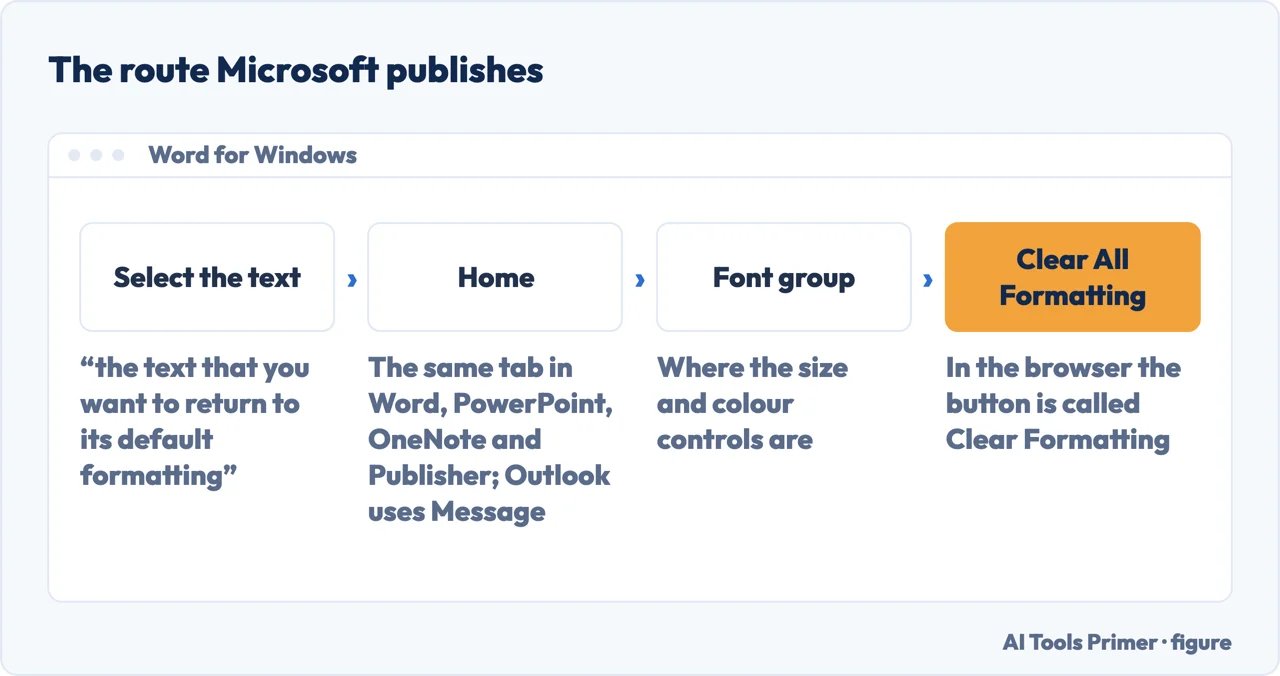The image size is (1280, 676).
Task: Click the caption mentioning Outlook uses Message
Action: [489, 440]
